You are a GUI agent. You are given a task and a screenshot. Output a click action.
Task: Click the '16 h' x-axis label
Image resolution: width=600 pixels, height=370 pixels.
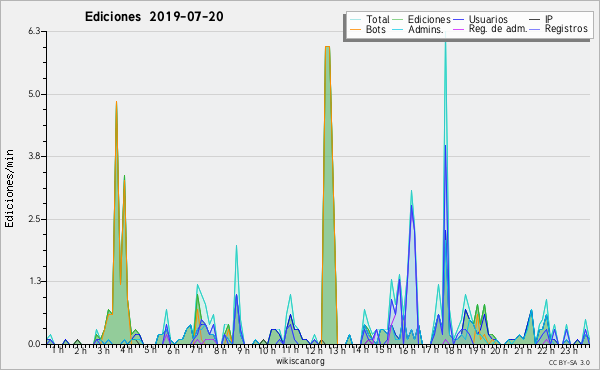pos(407,350)
